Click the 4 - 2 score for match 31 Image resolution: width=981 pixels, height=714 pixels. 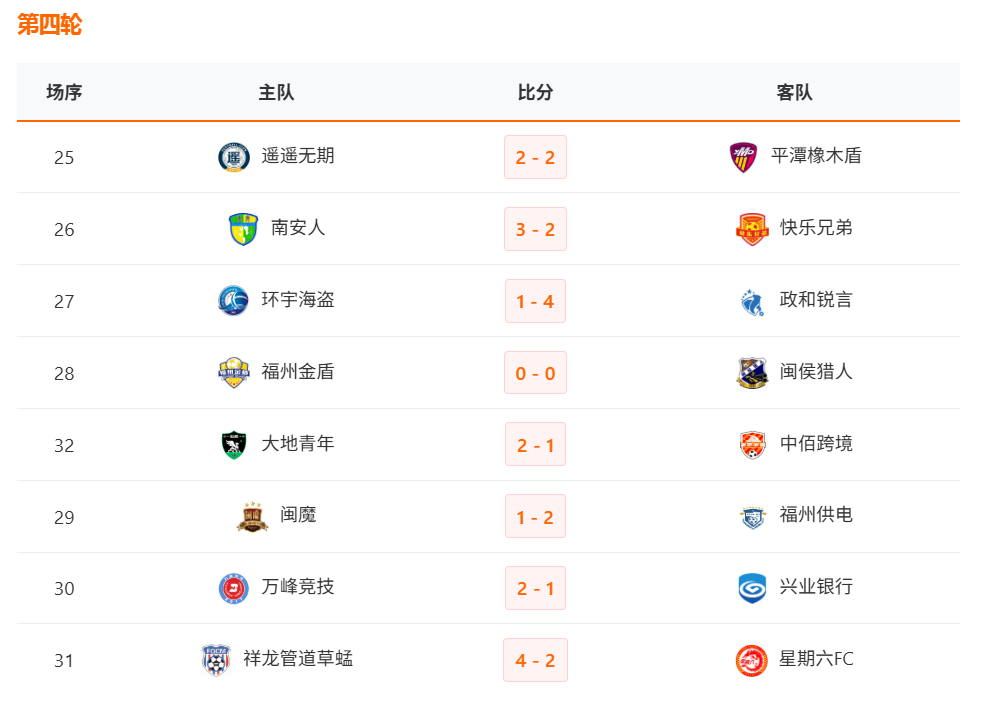[x=535, y=660]
